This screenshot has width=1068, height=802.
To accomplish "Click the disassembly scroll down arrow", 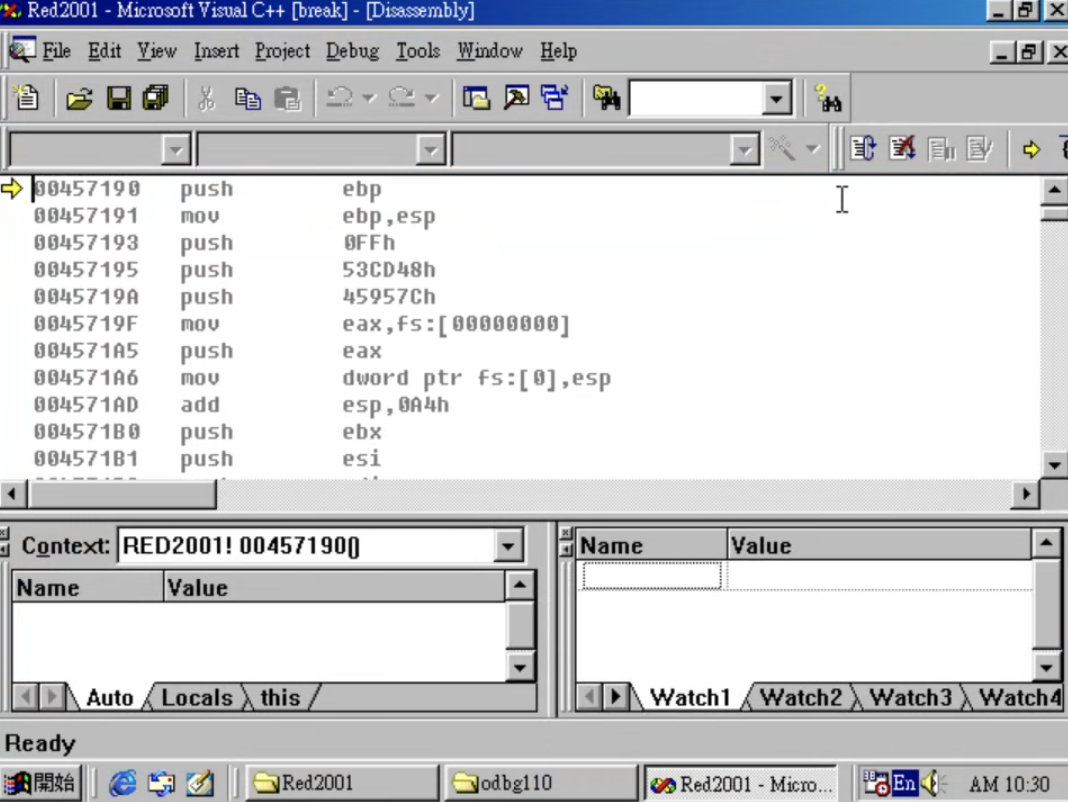I will pyautogui.click(x=1054, y=465).
